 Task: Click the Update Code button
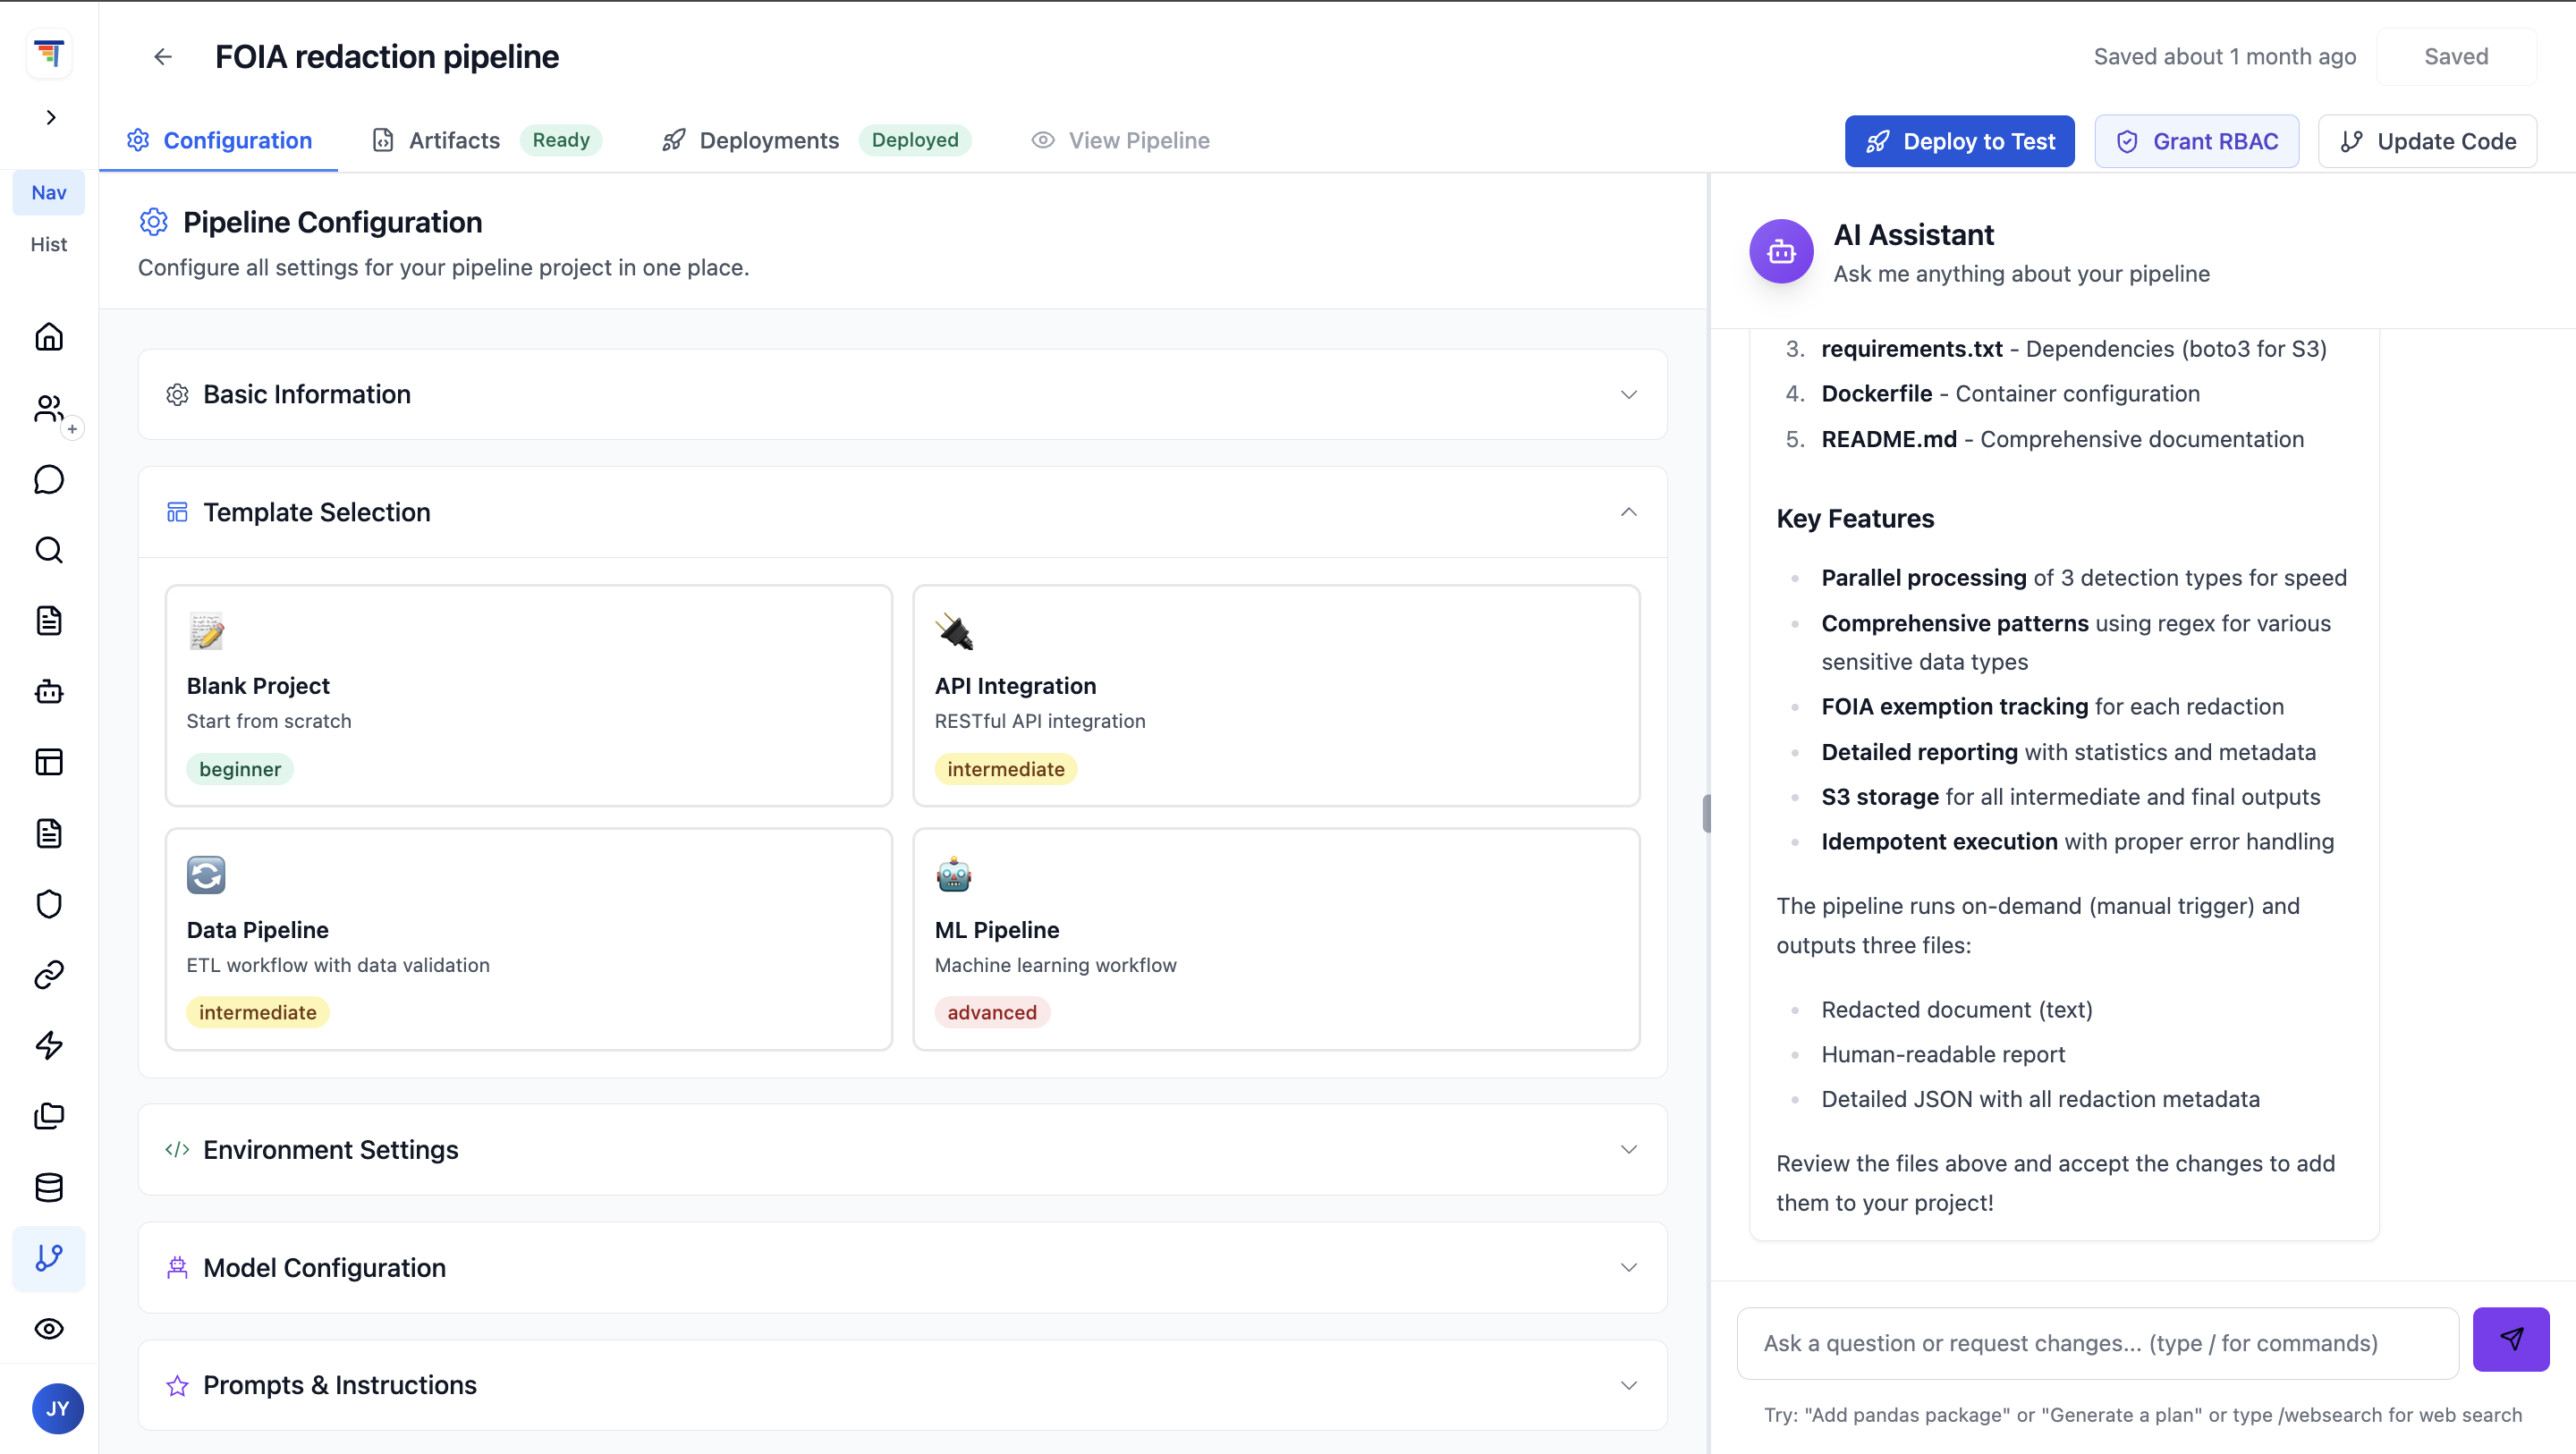click(2427, 141)
